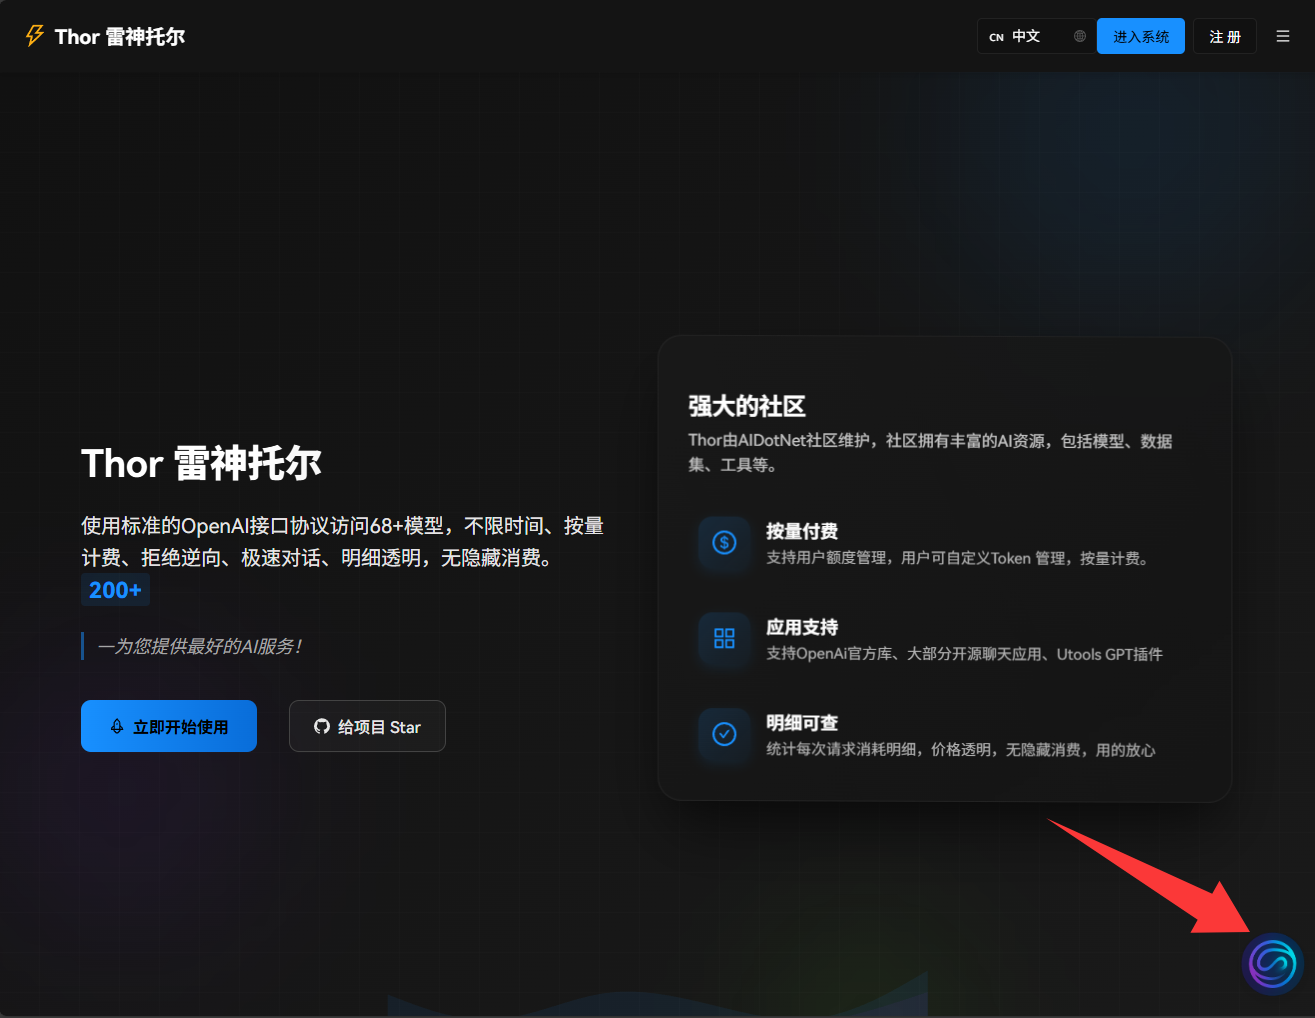Click the grid icon beside 应用支持
Image resolution: width=1315 pixels, height=1018 pixels.
[x=724, y=638]
